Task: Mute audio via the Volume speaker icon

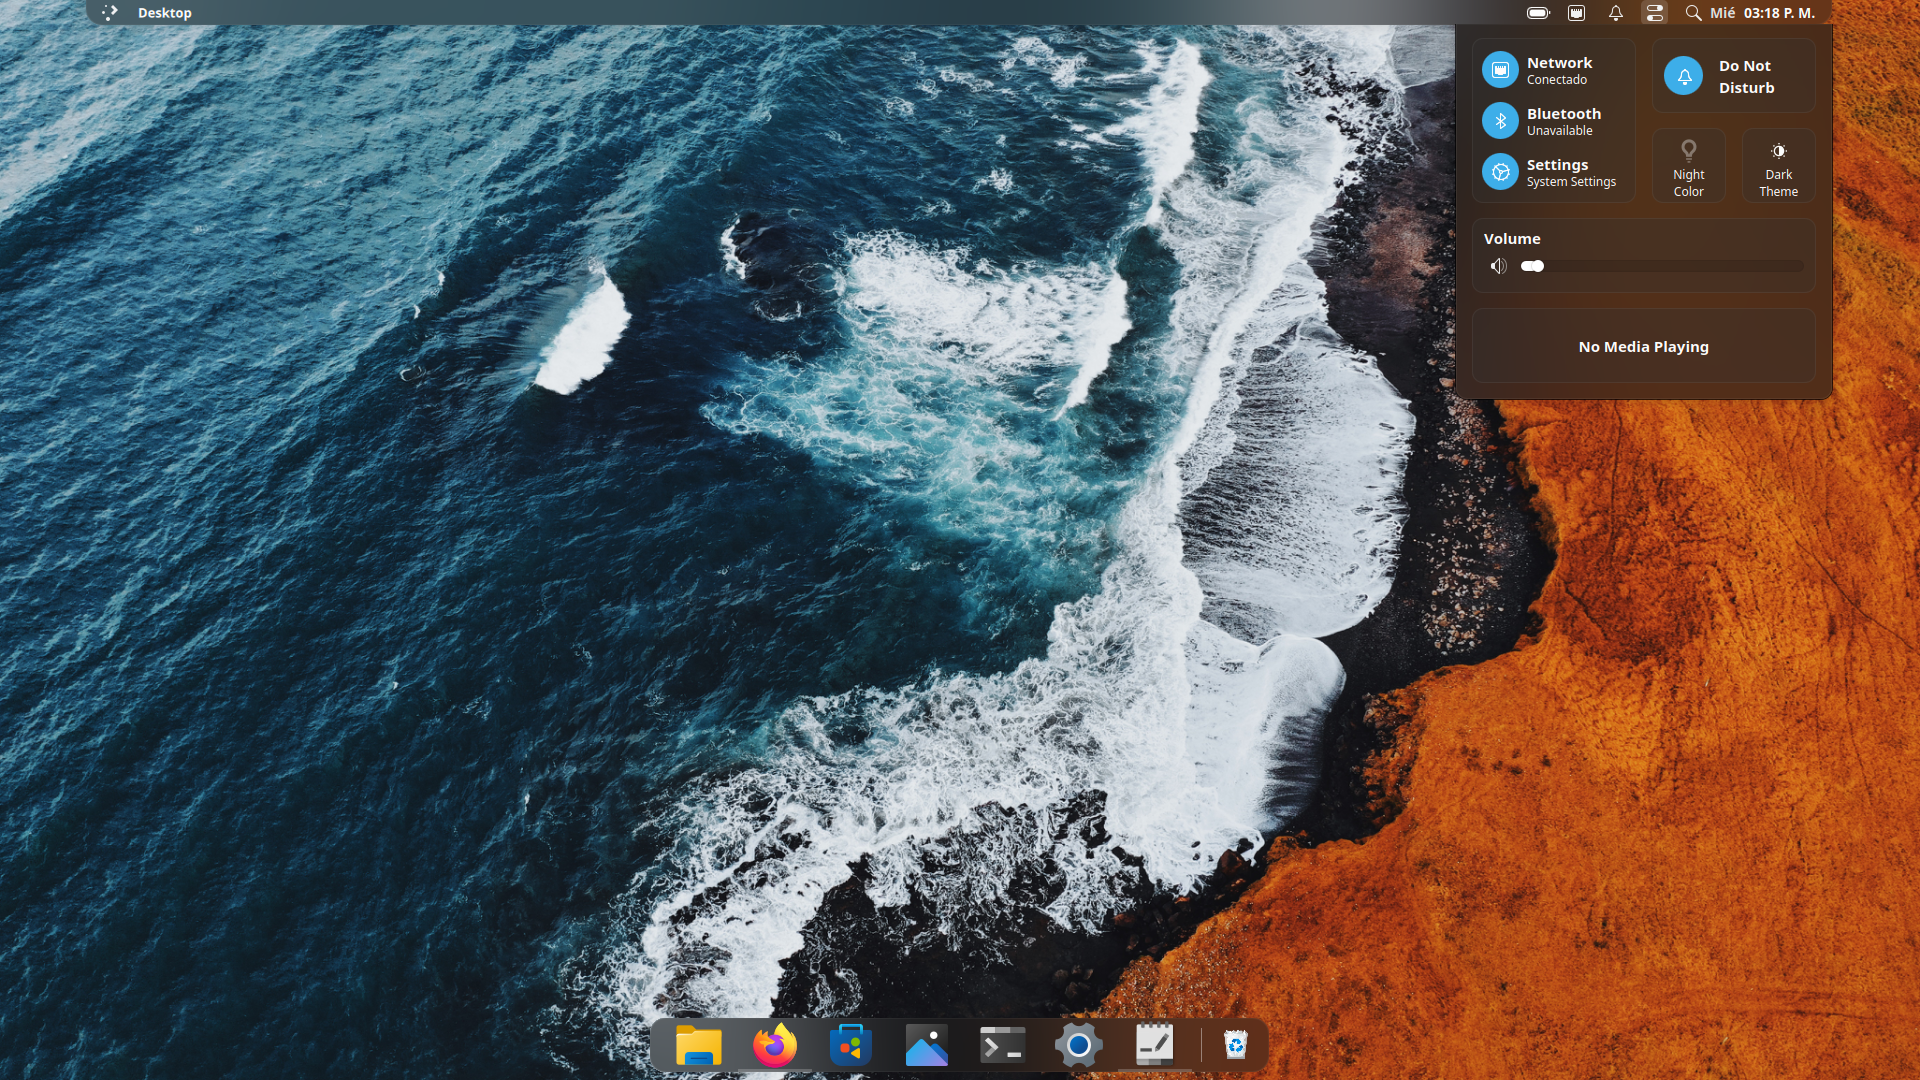Action: tap(1498, 266)
